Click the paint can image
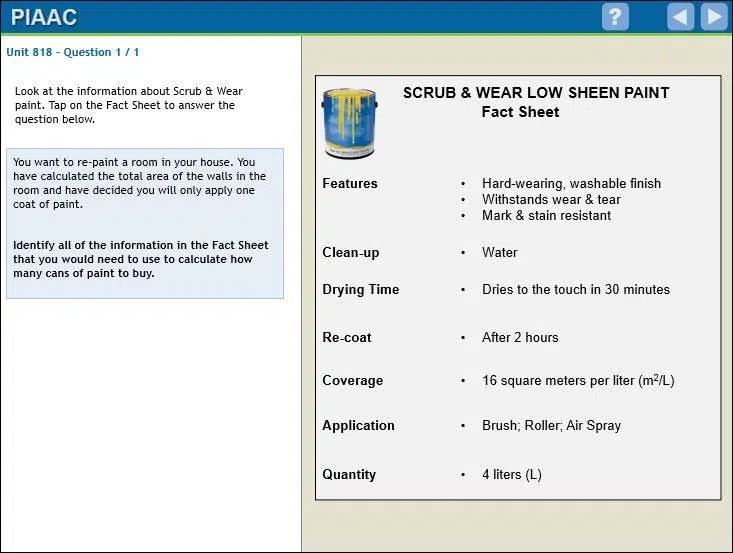Viewport: 733px width, 553px height. tap(349, 123)
